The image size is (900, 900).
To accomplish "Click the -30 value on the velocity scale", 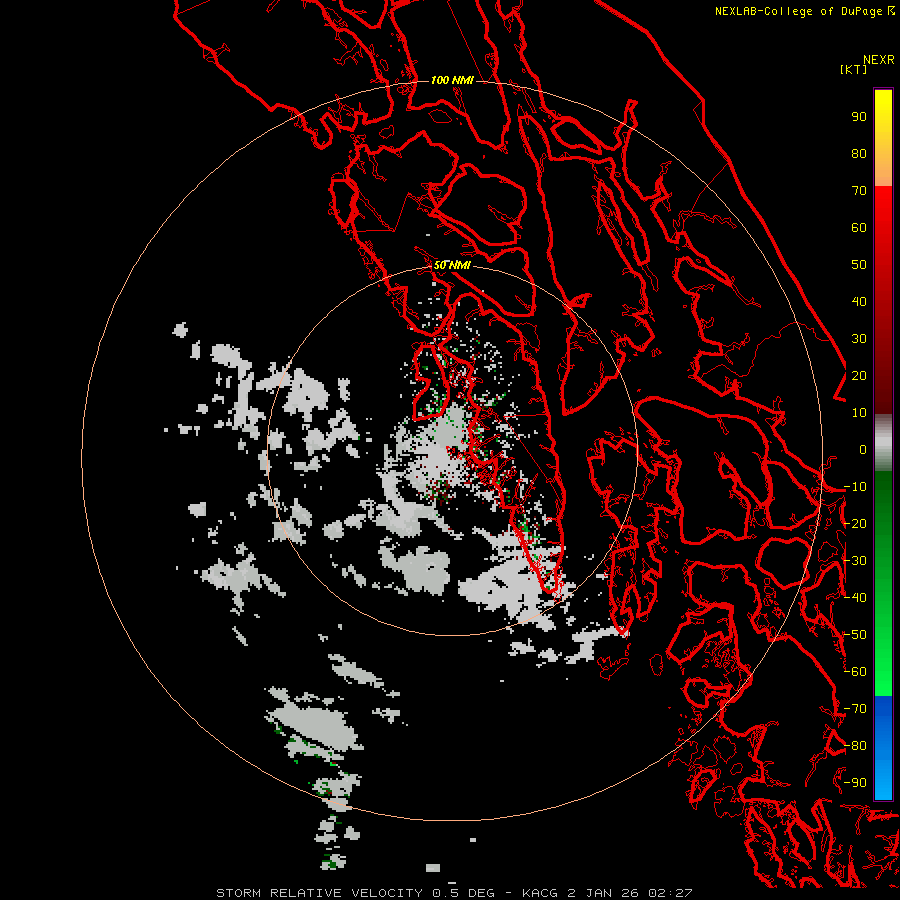I will [x=855, y=561].
